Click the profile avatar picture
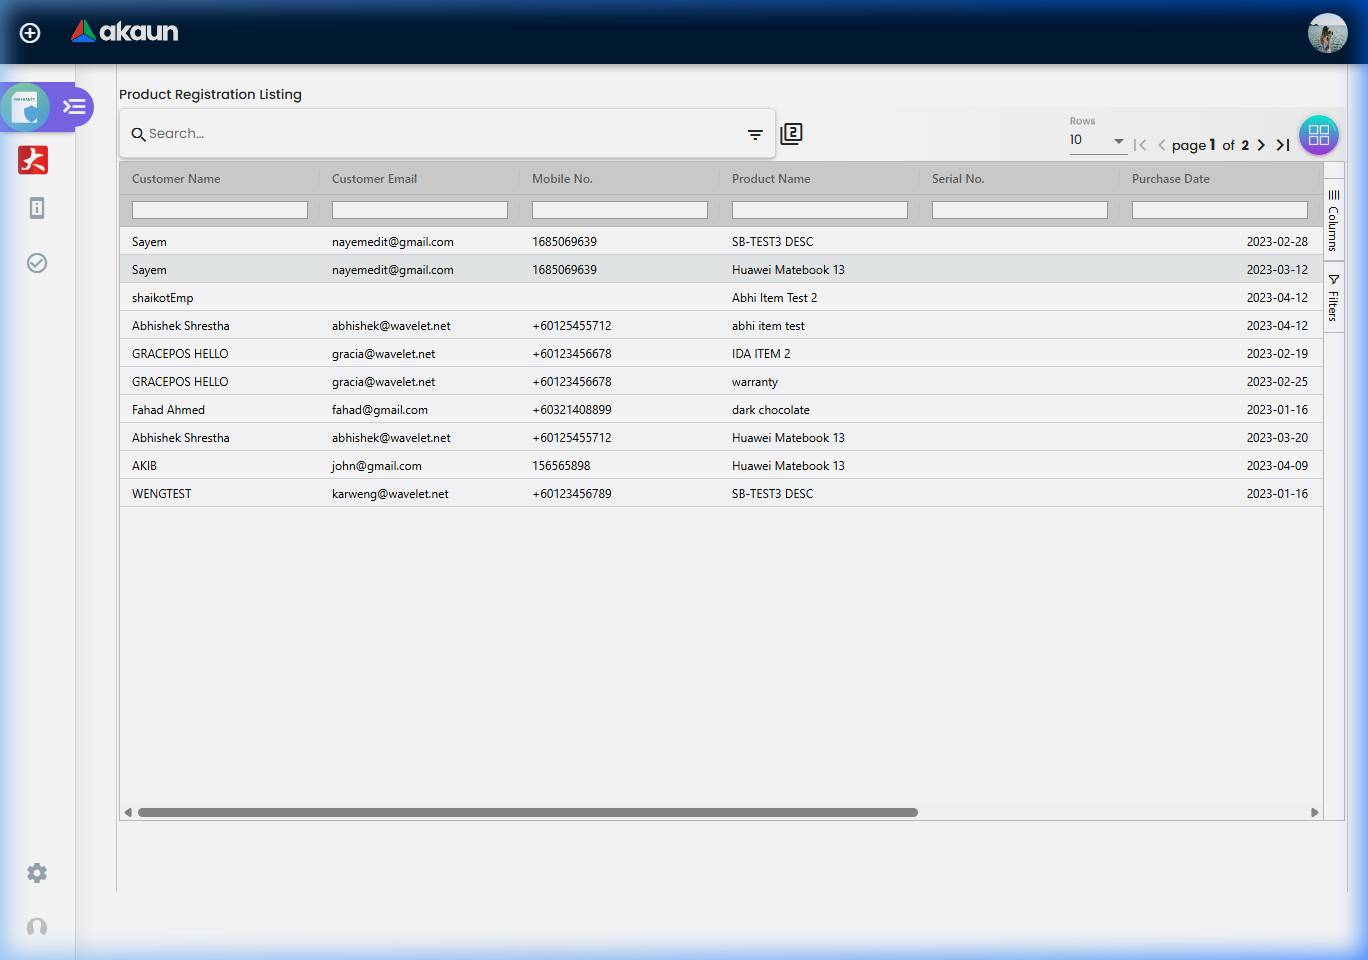The height and width of the screenshot is (960, 1368). point(1327,32)
